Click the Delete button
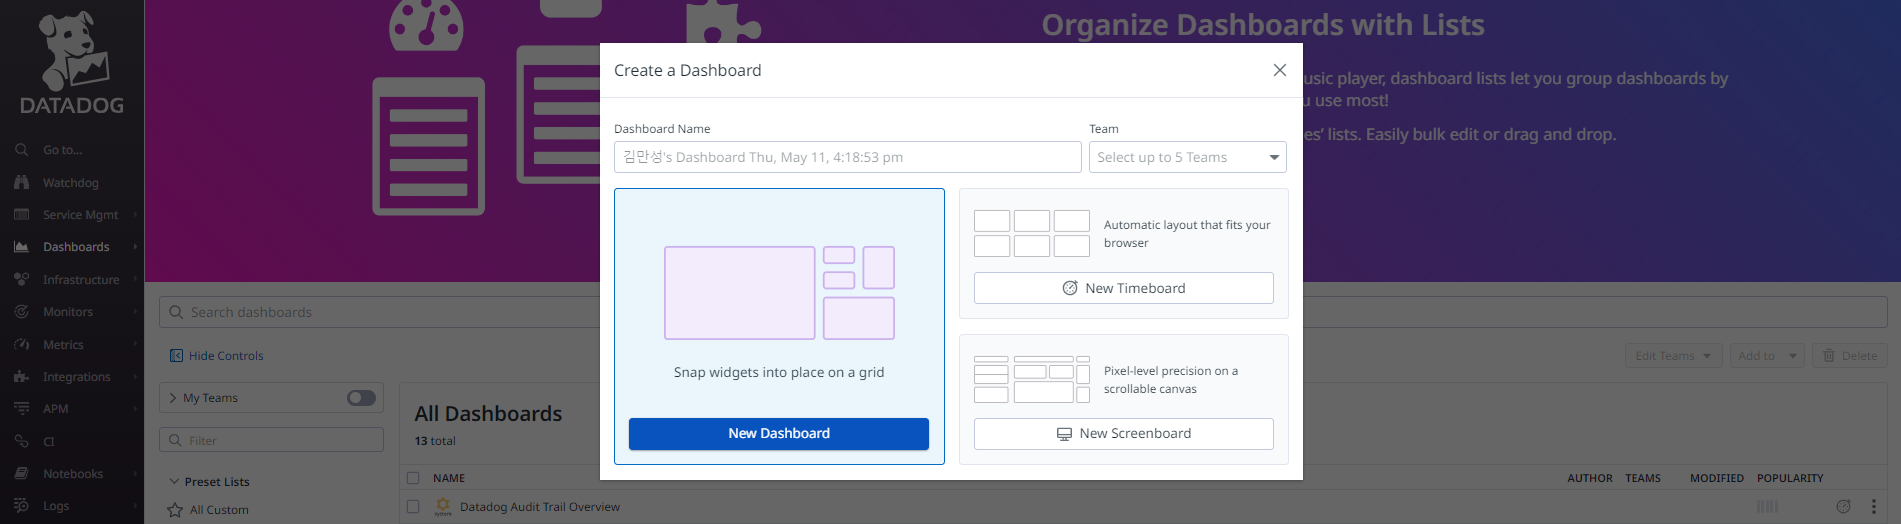Viewport: 1901px width, 524px height. 1849,356
